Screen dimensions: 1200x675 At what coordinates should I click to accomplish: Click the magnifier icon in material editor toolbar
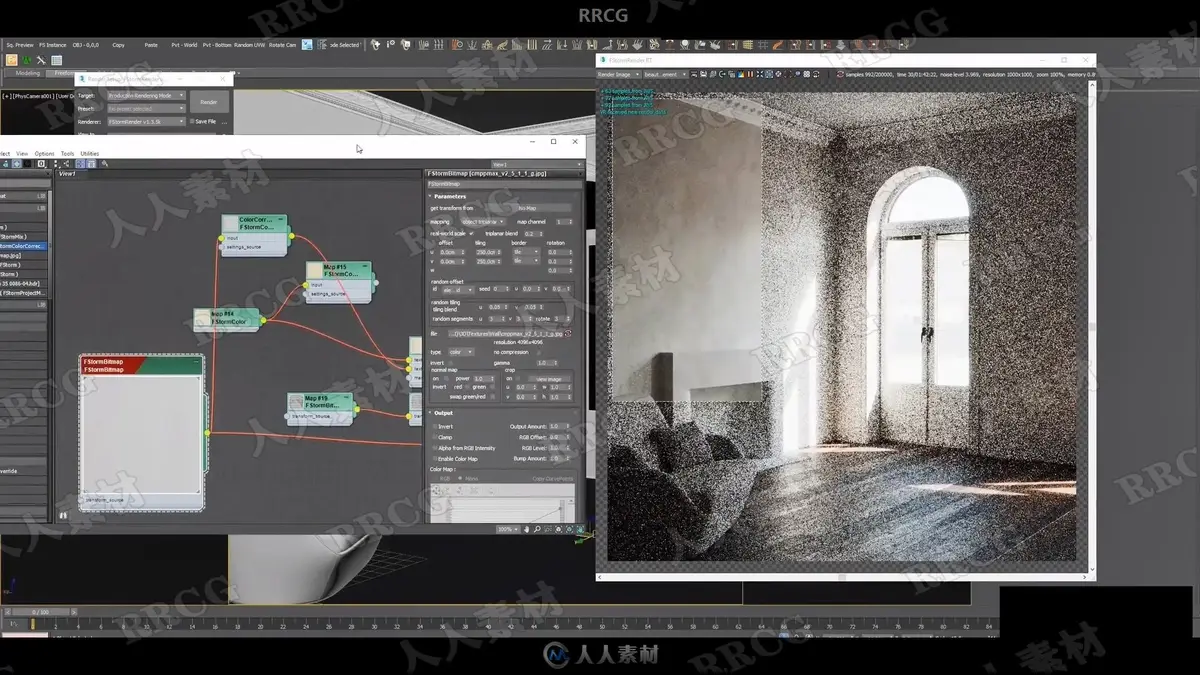click(104, 163)
